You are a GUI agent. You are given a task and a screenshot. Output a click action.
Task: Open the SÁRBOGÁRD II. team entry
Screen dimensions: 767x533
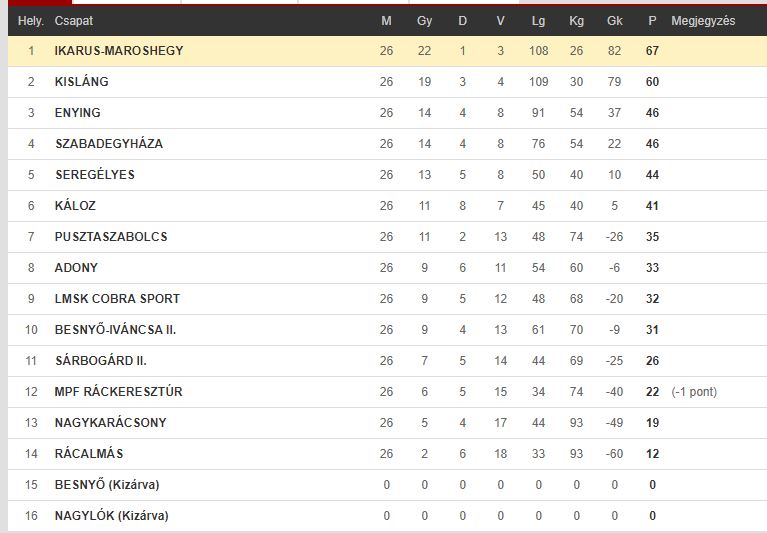pyautogui.click(x=101, y=361)
